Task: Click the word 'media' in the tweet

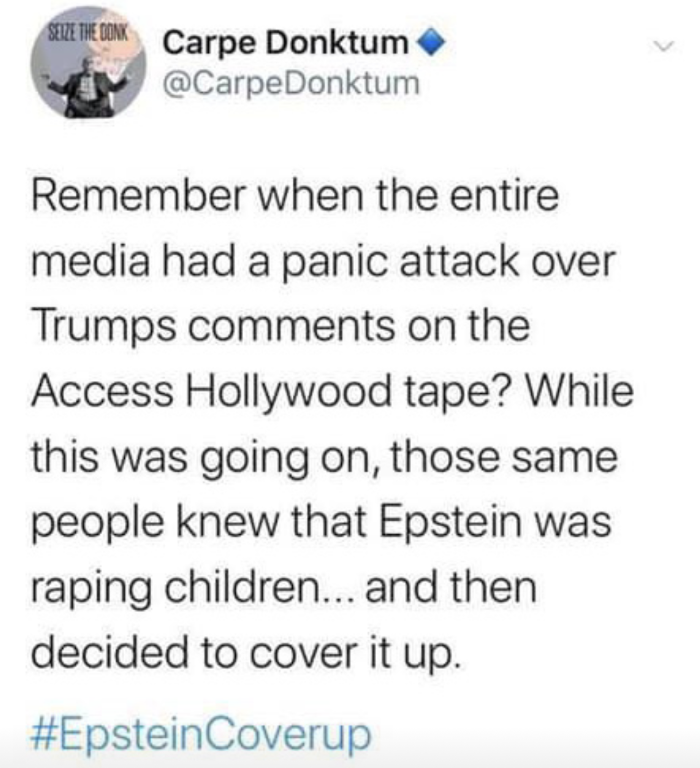Action: coord(91,261)
